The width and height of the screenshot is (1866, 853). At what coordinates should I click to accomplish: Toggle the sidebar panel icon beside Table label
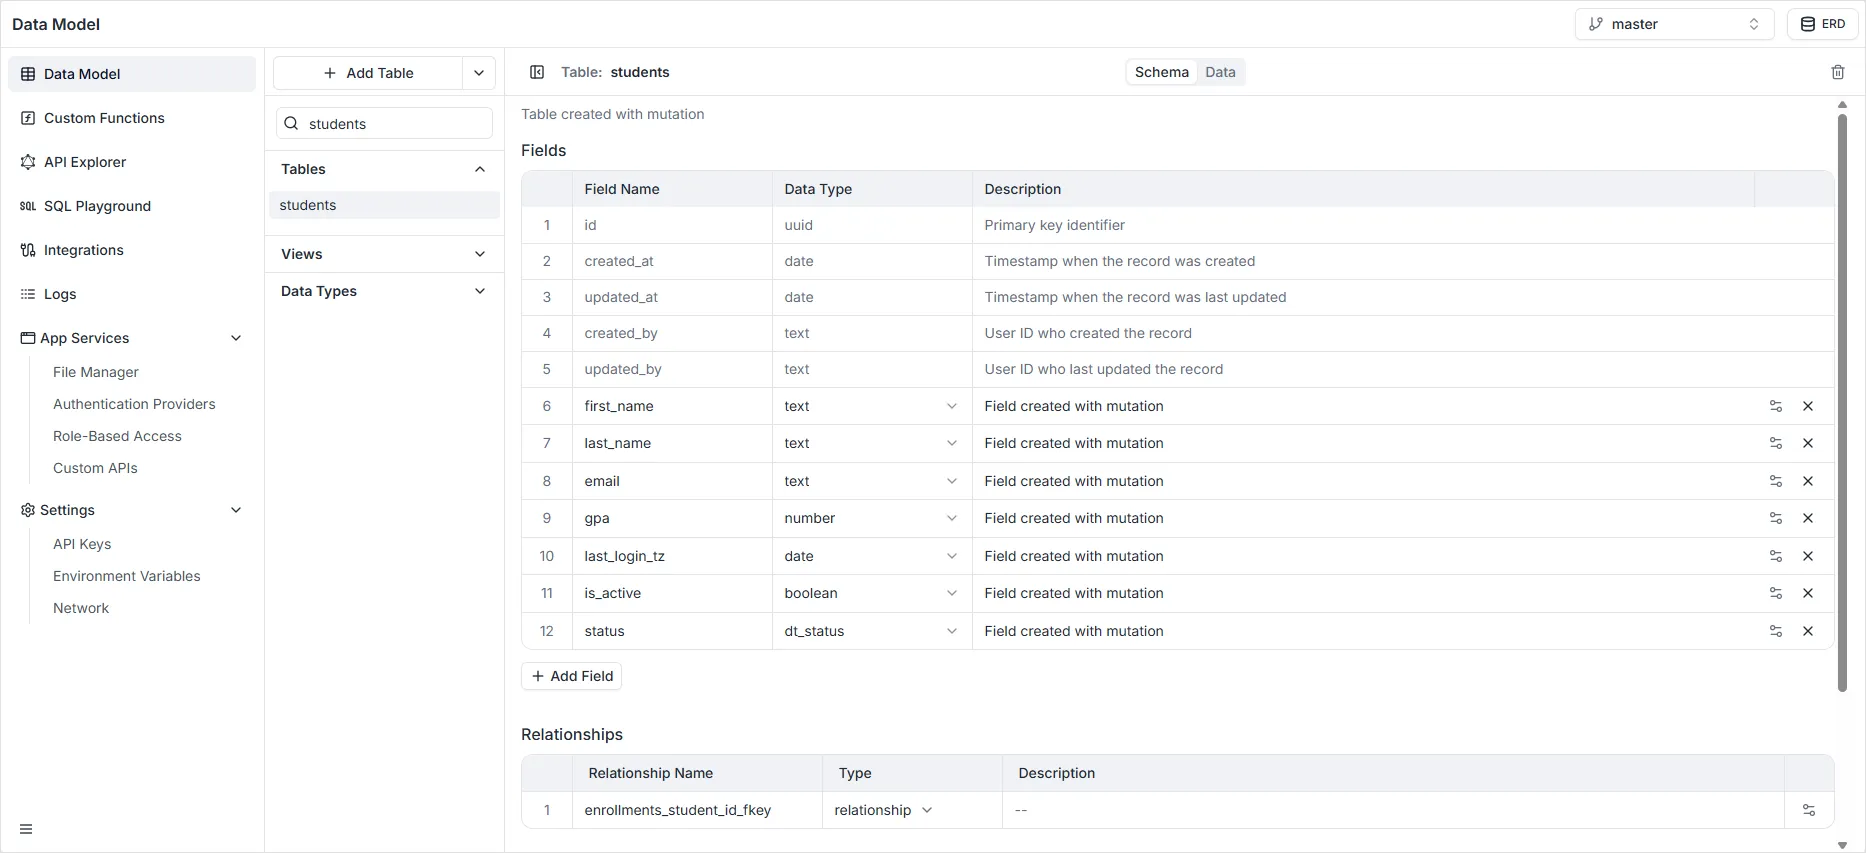click(x=537, y=72)
